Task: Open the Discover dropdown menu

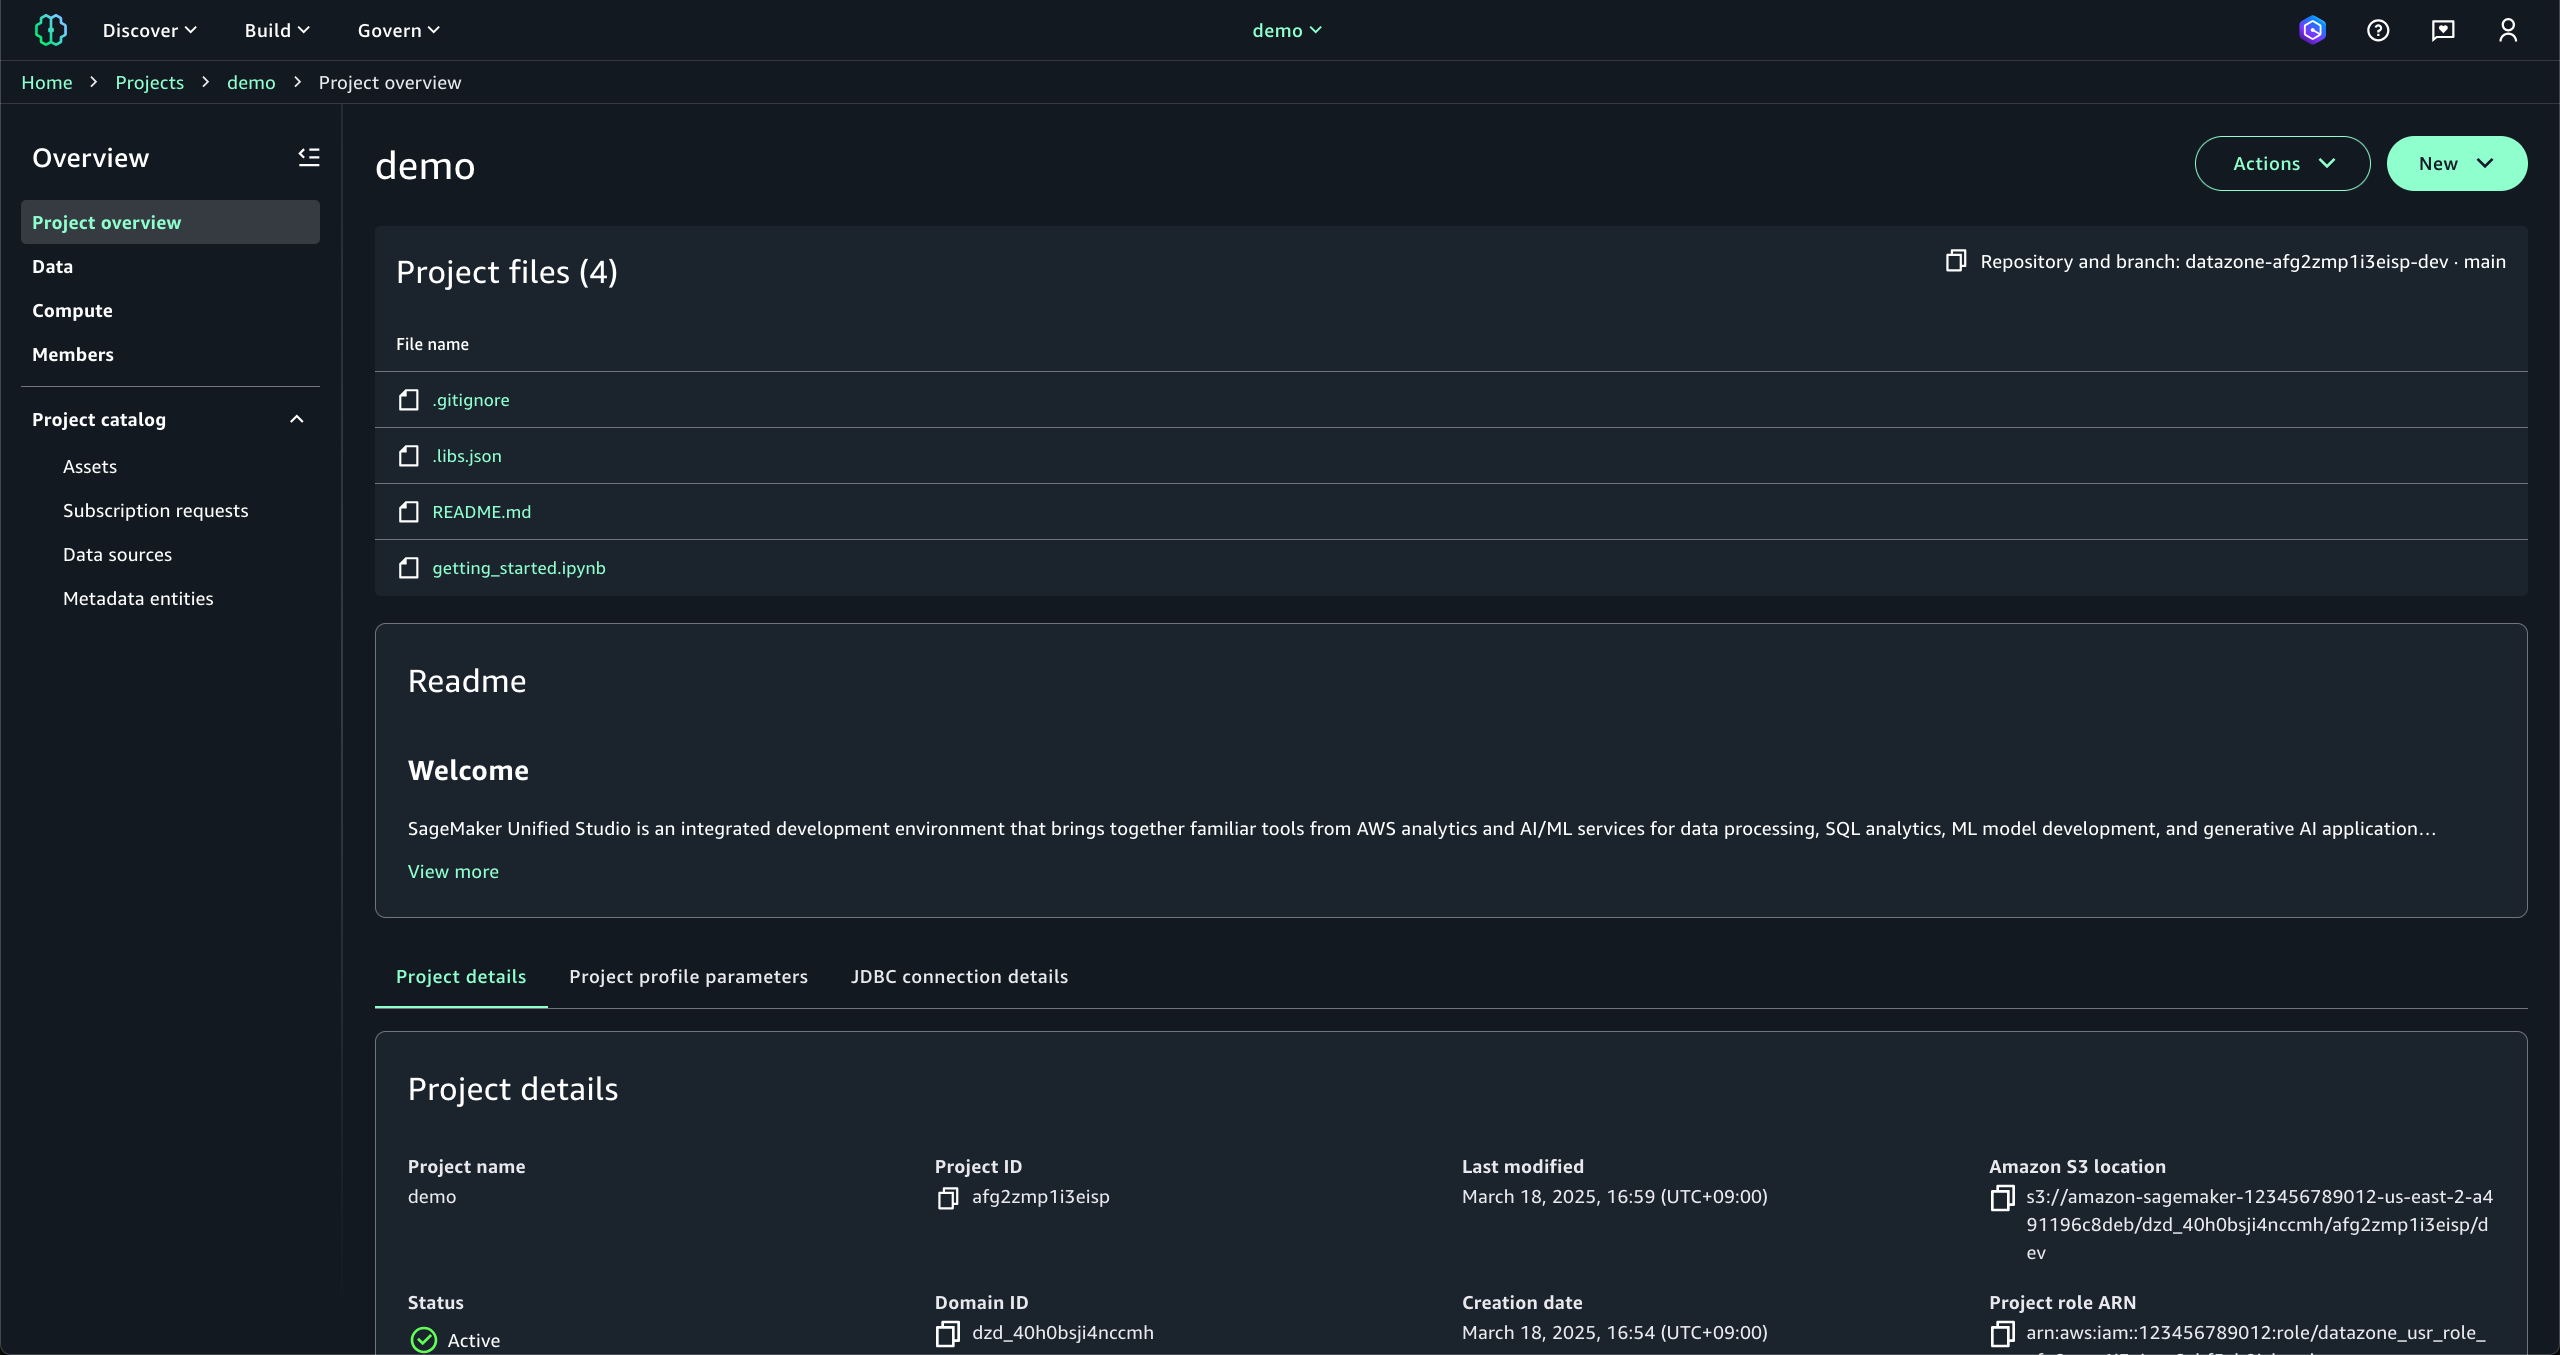Action: [150, 30]
